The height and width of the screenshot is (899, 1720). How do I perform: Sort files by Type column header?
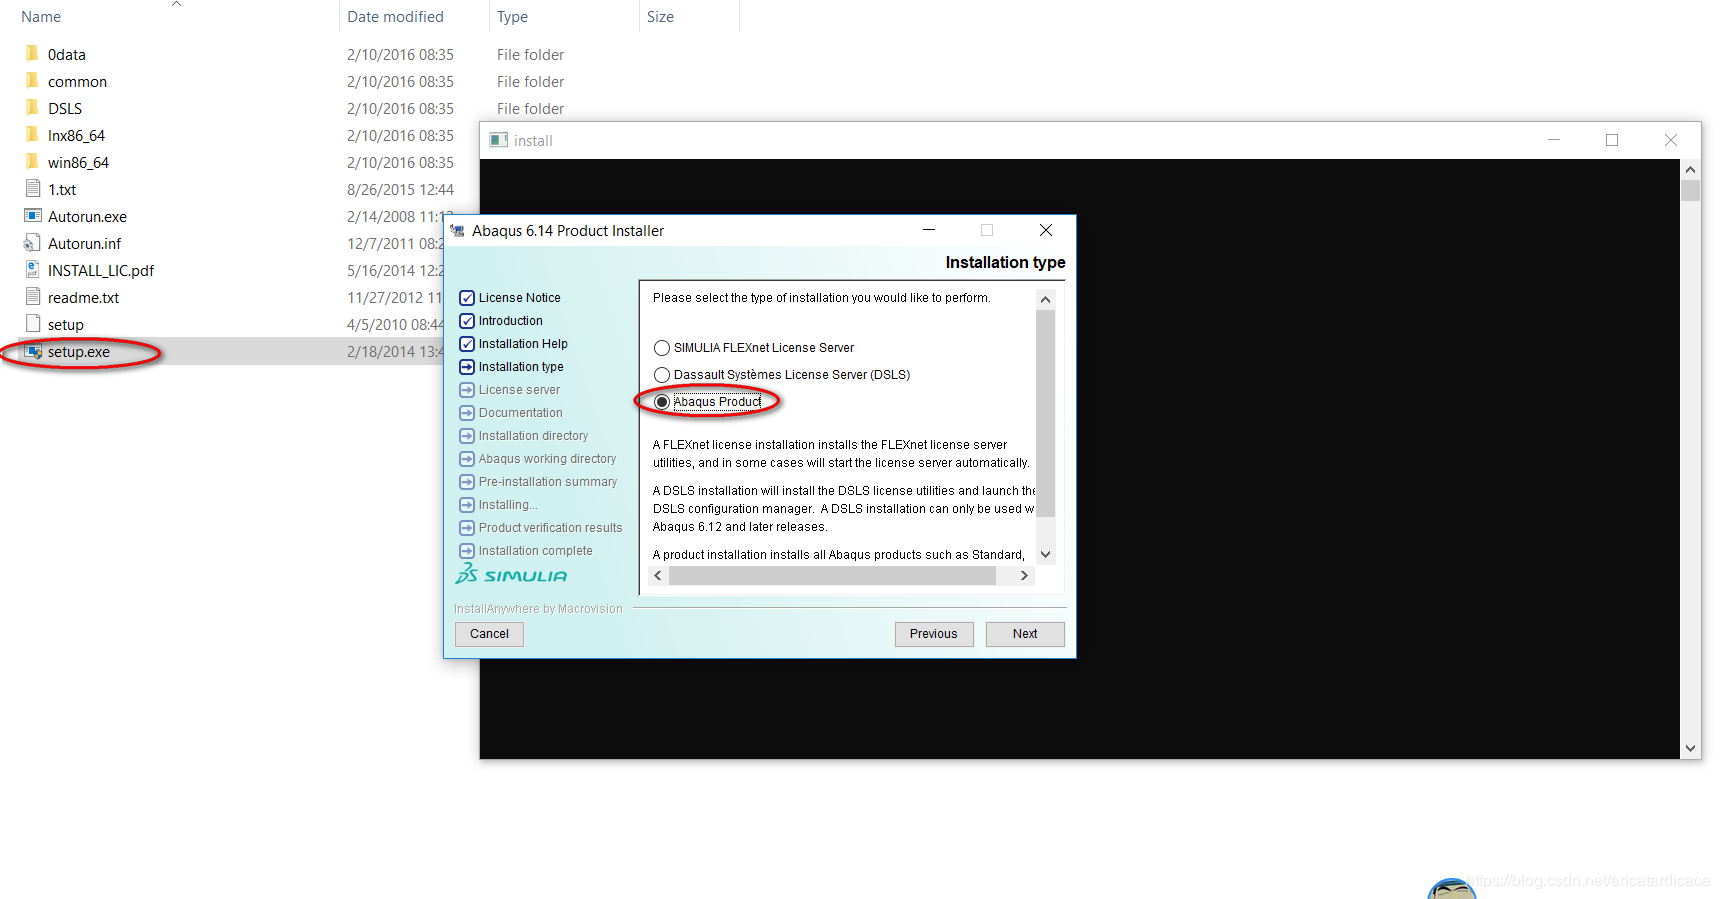512,17
